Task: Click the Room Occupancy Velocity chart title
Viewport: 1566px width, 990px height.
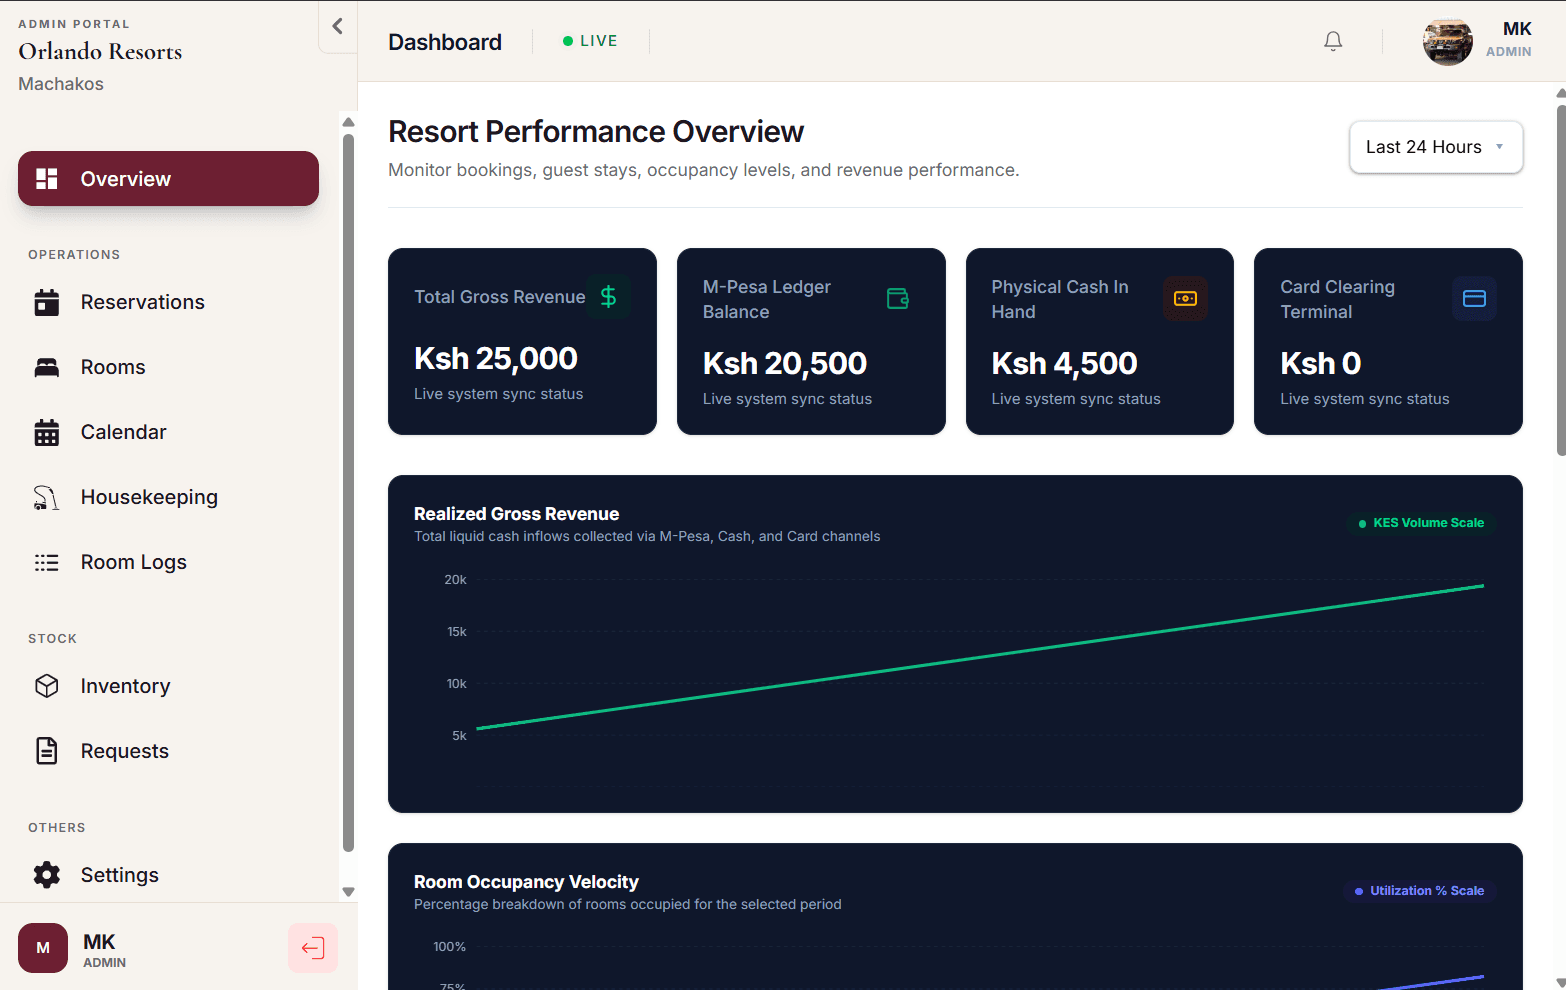Action: coord(526,882)
